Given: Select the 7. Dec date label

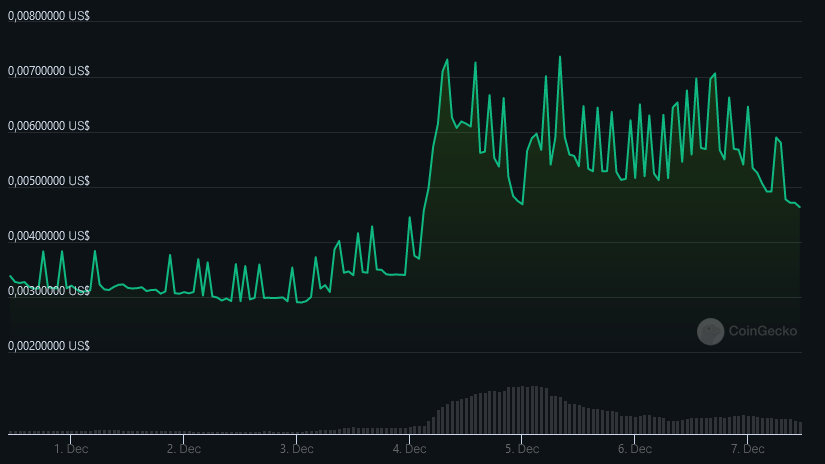Looking at the screenshot, I should pos(748,449).
